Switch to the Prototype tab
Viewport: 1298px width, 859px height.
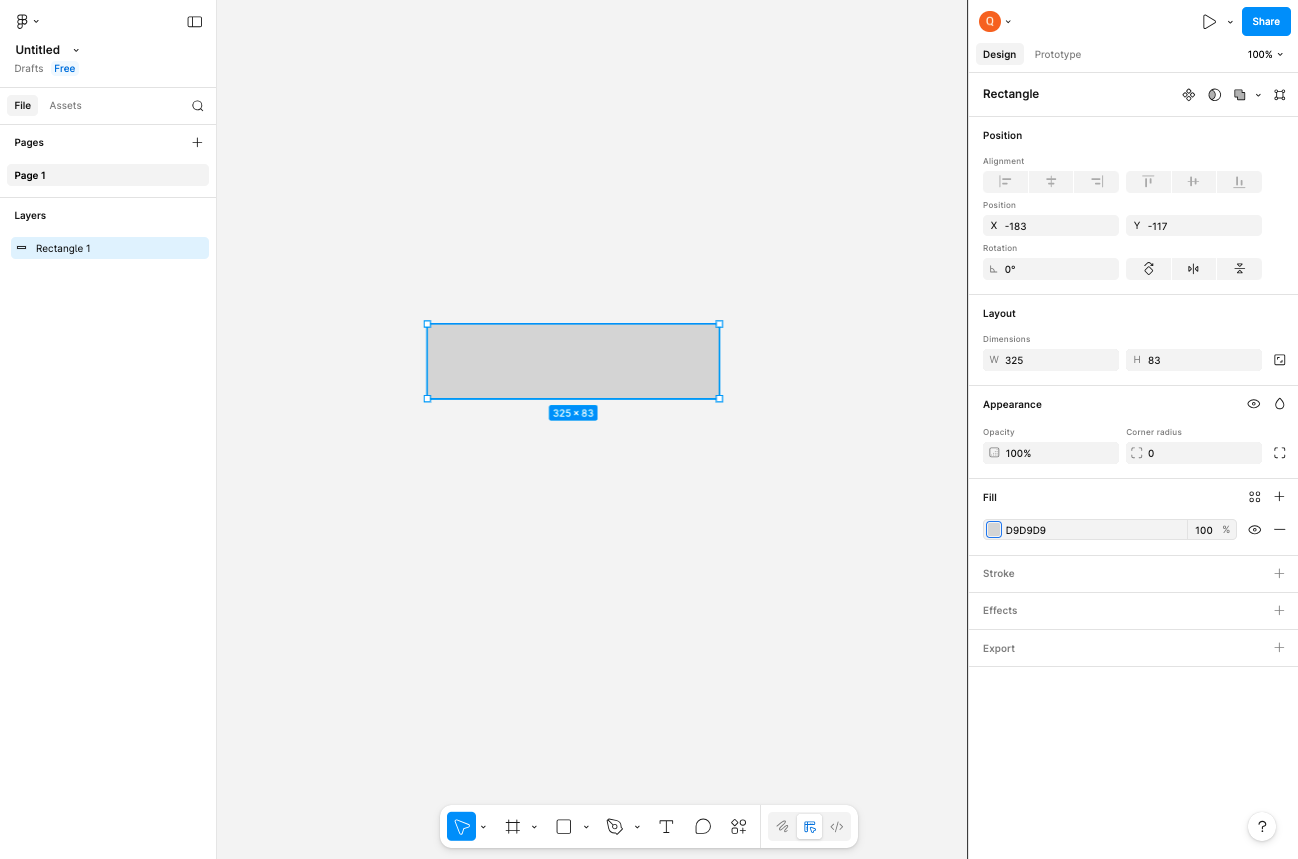(x=1058, y=55)
